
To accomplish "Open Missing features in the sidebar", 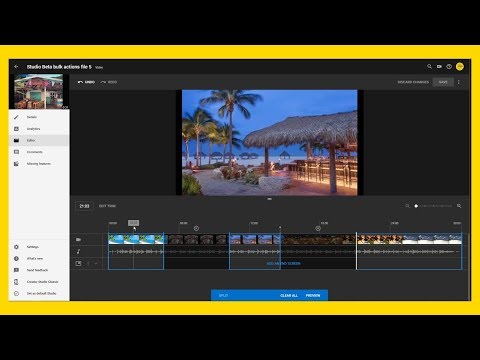I will pyautogui.click(x=39, y=164).
